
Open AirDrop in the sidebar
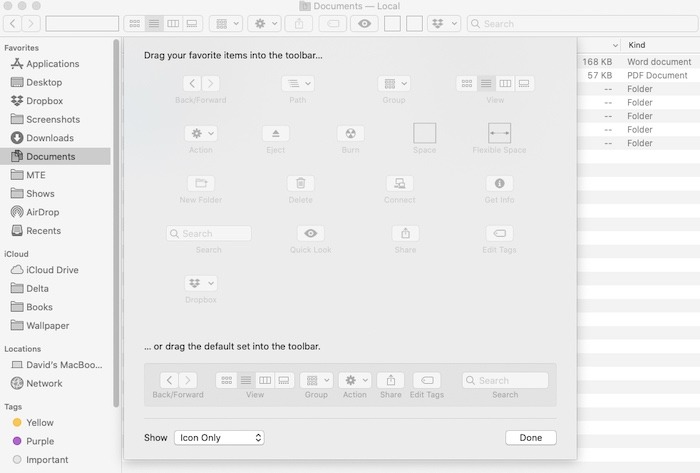coord(42,212)
